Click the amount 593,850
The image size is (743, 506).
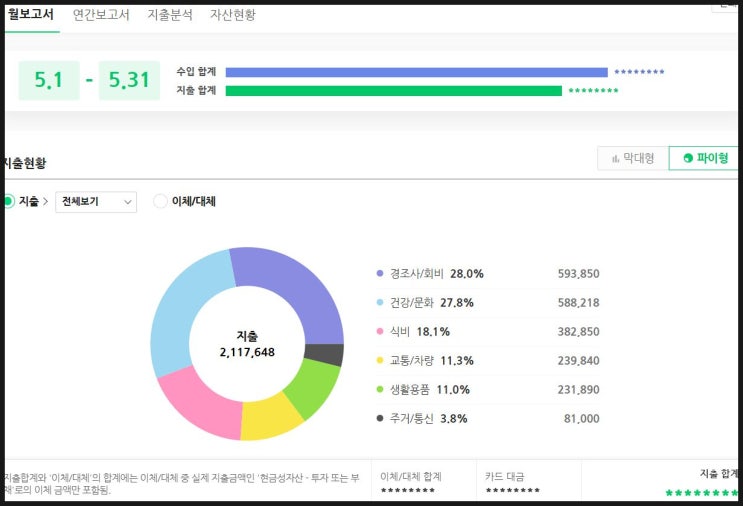pos(579,273)
